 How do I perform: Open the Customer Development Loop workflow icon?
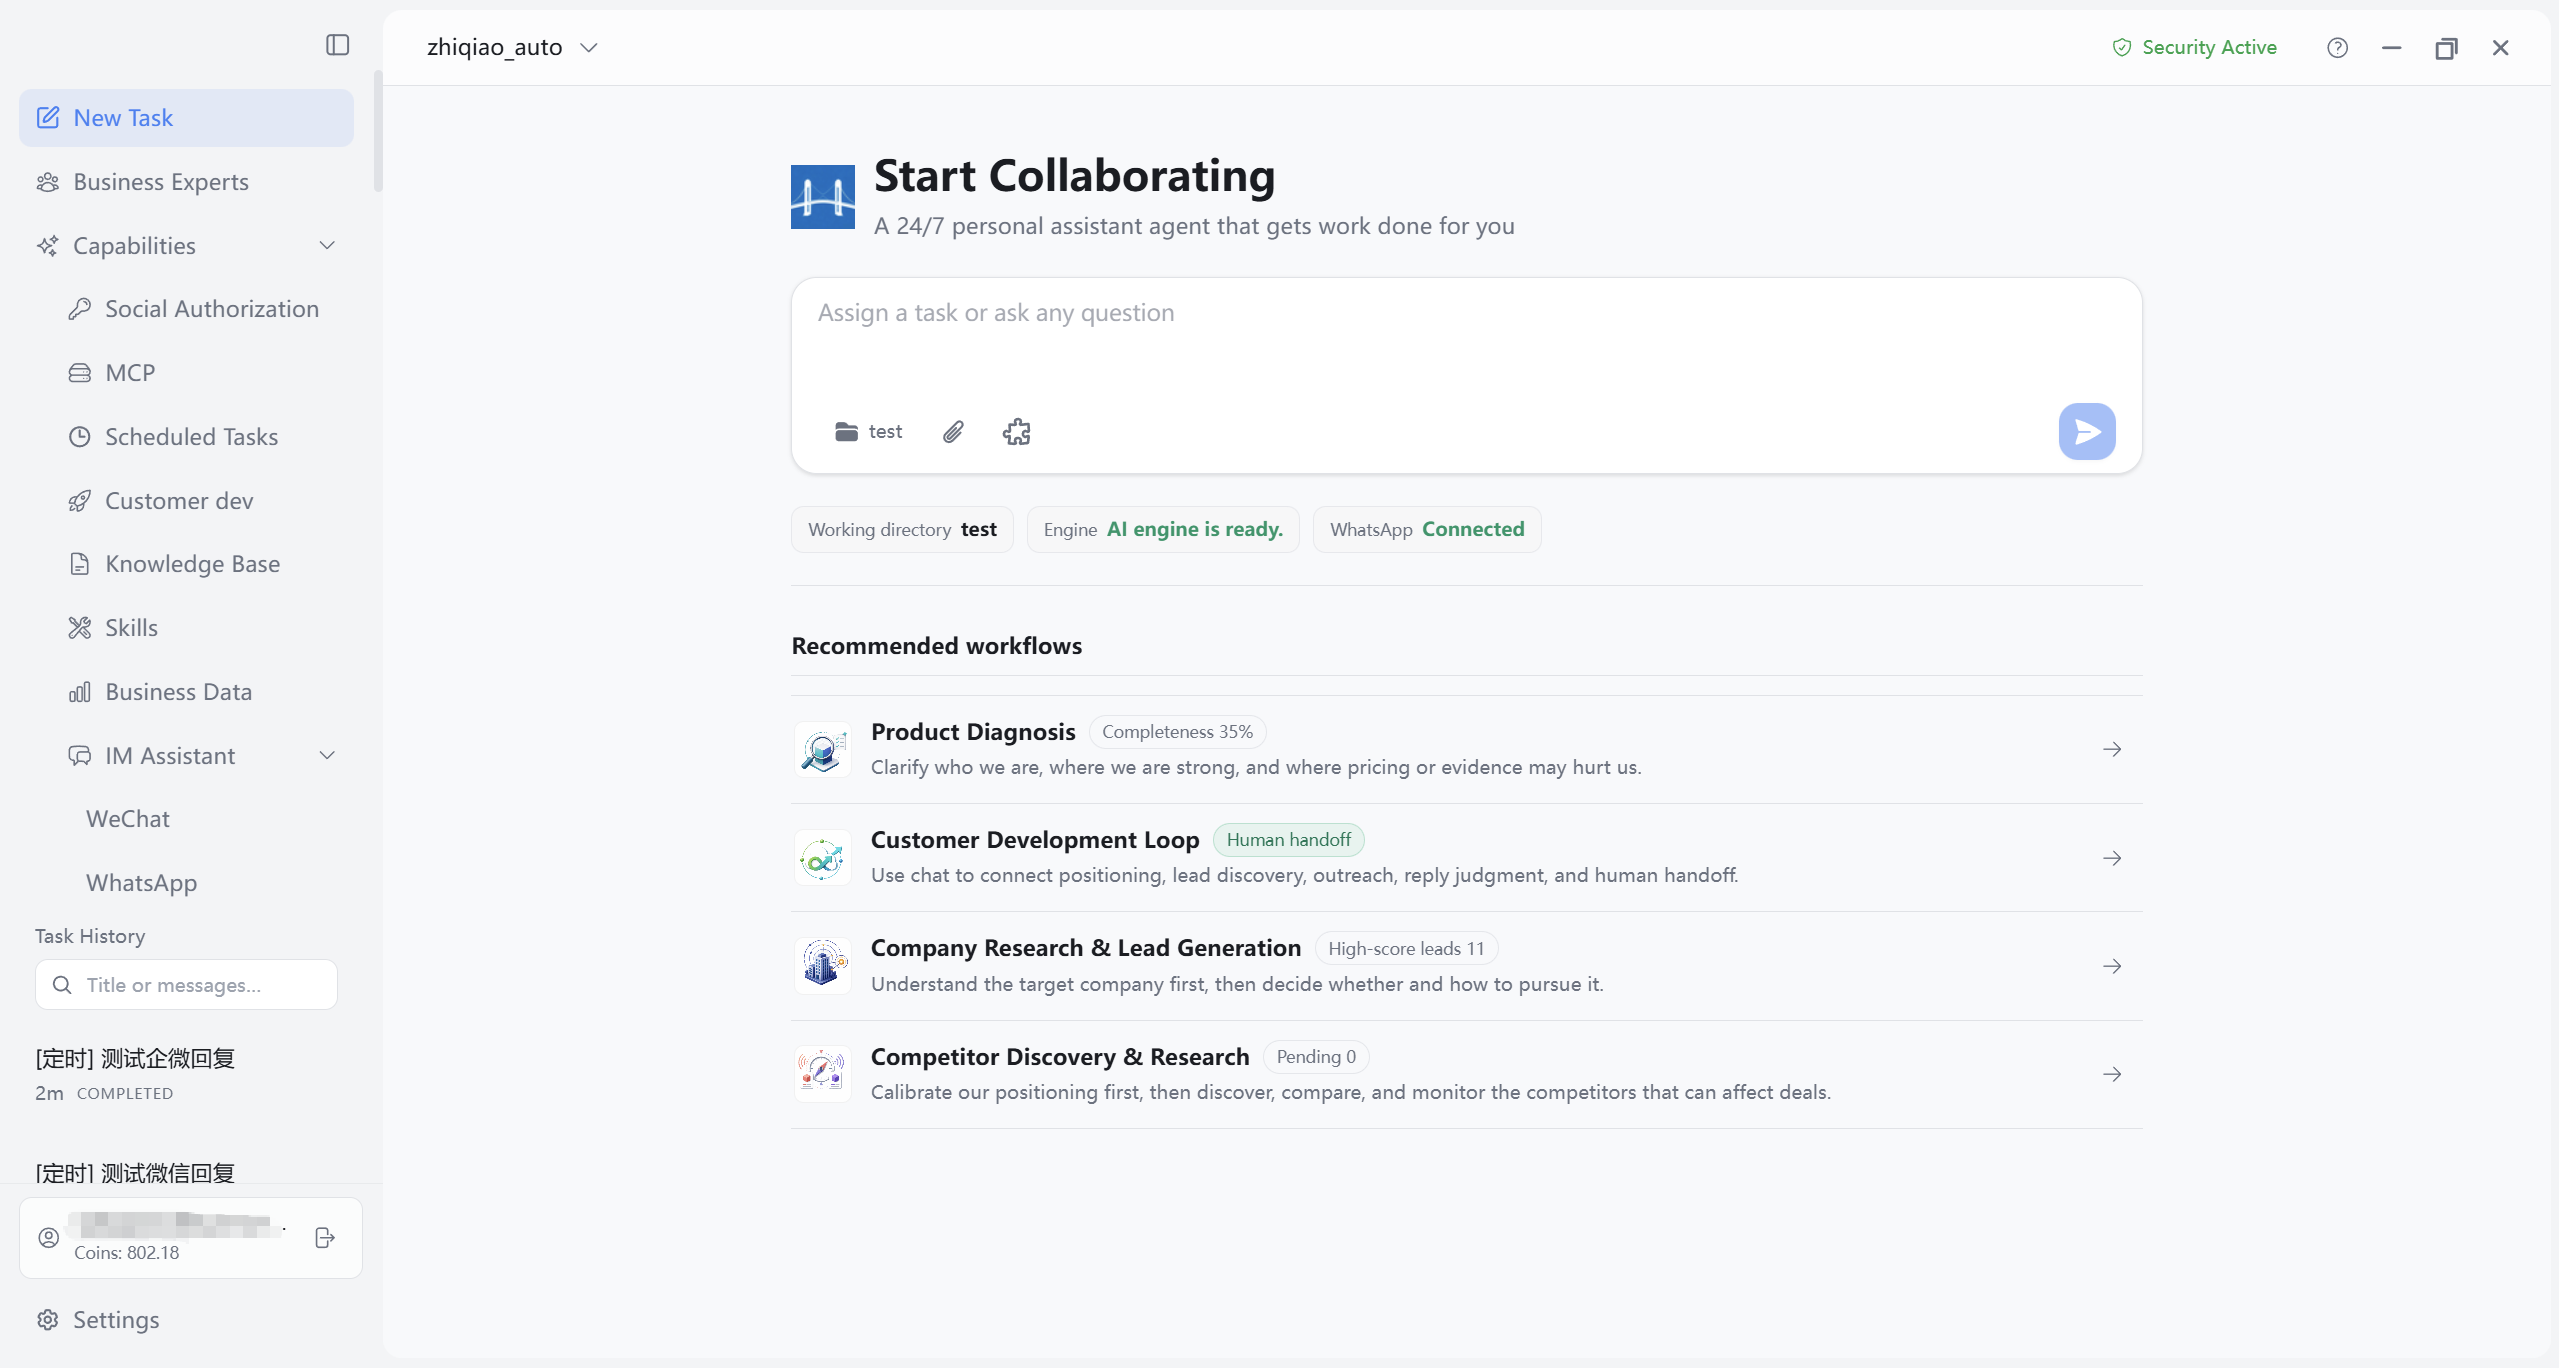point(822,858)
